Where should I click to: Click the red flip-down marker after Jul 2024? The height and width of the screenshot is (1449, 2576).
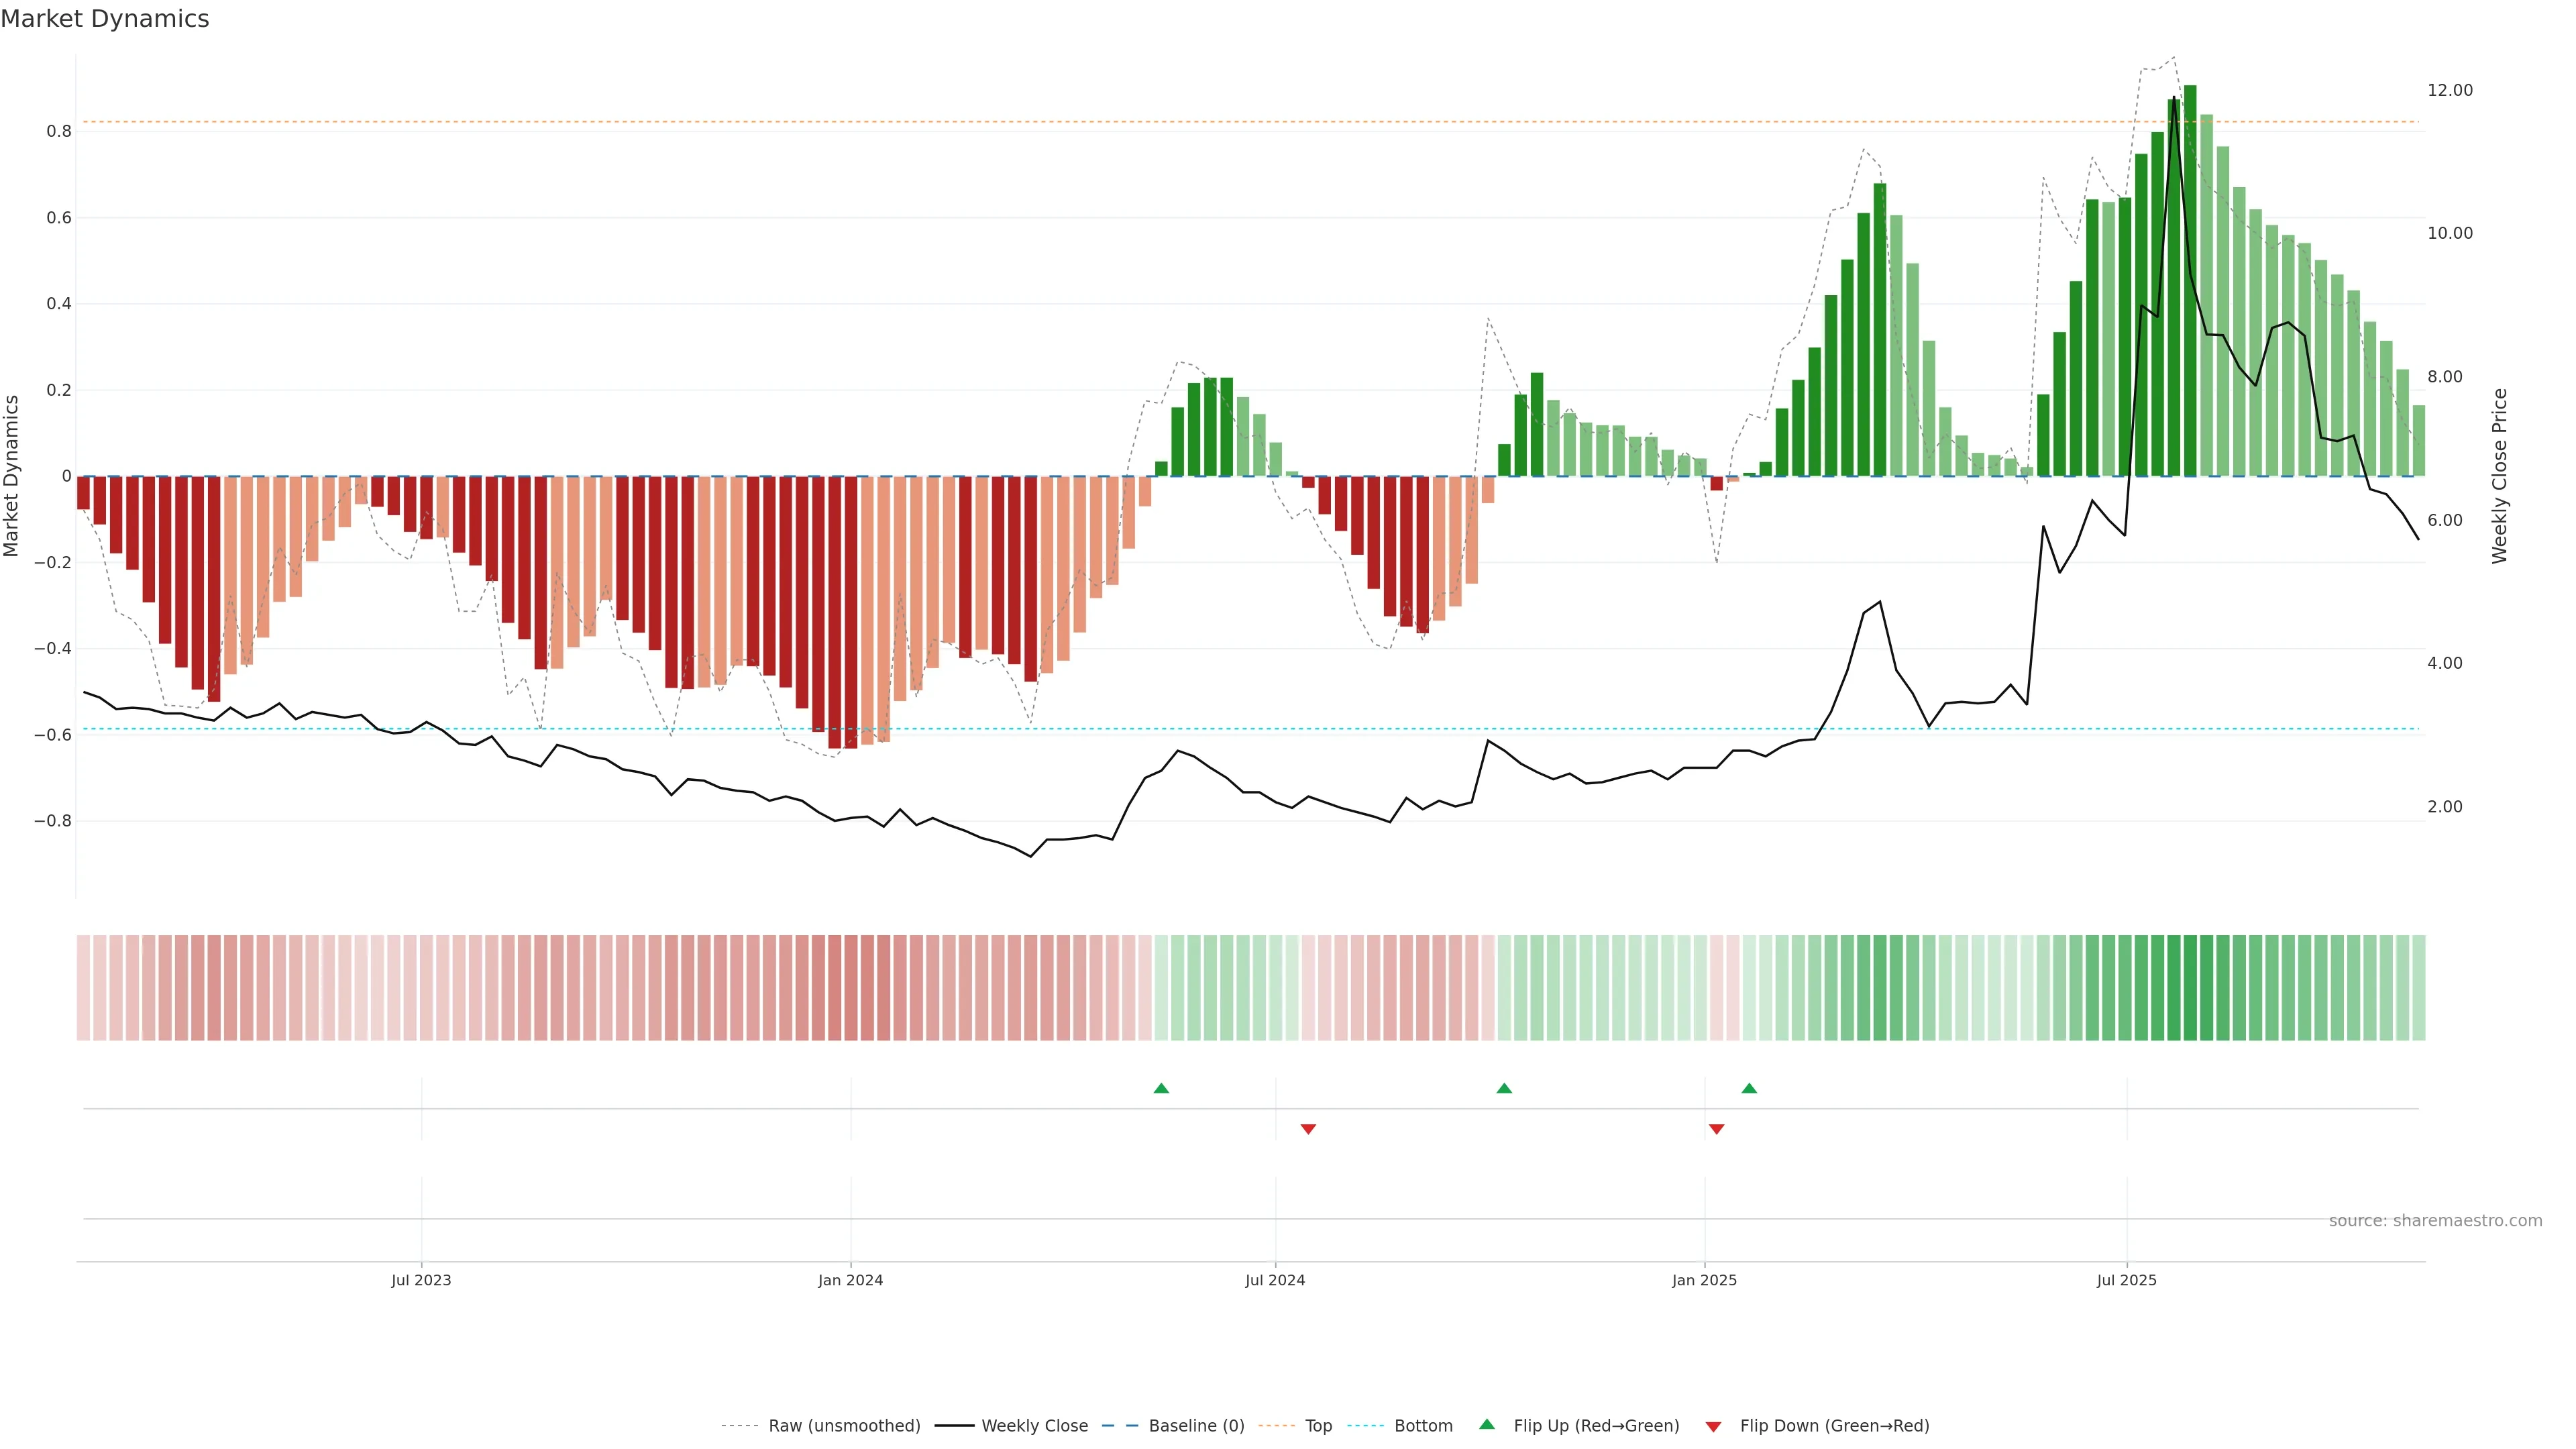pyautogui.click(x=1308, y=1129)
